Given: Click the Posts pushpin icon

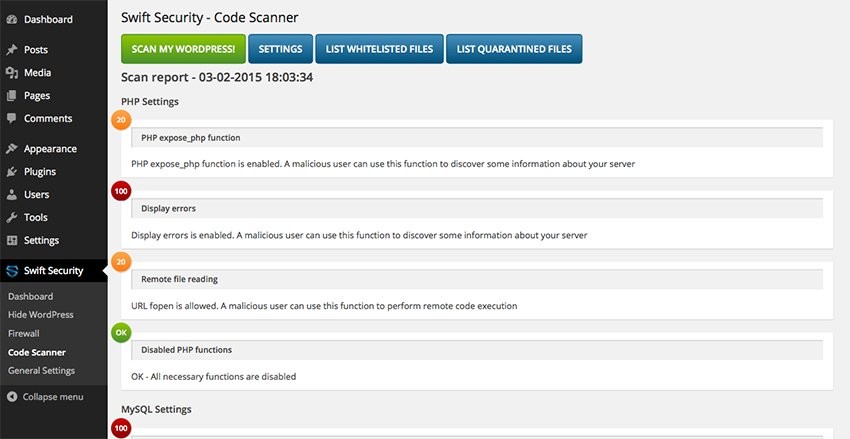Looking at the screenshot, I should tap(11, 50).
